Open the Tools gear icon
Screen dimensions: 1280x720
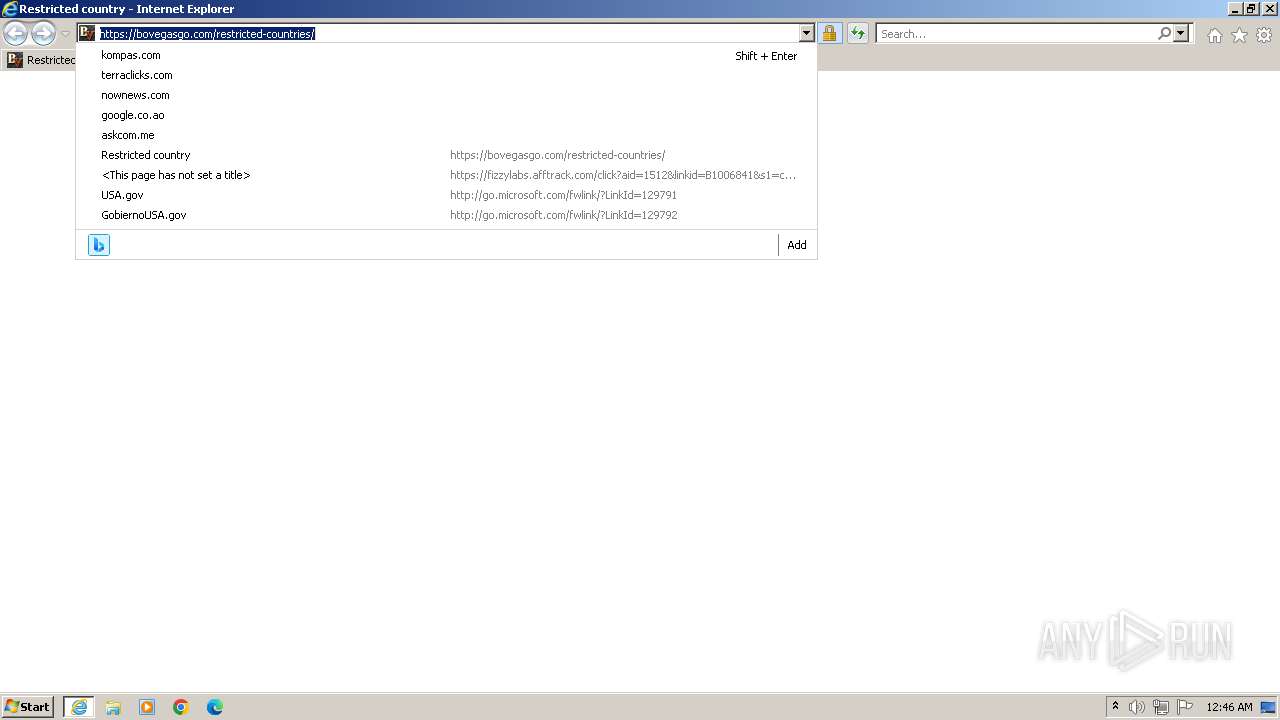coord(1264,35)
